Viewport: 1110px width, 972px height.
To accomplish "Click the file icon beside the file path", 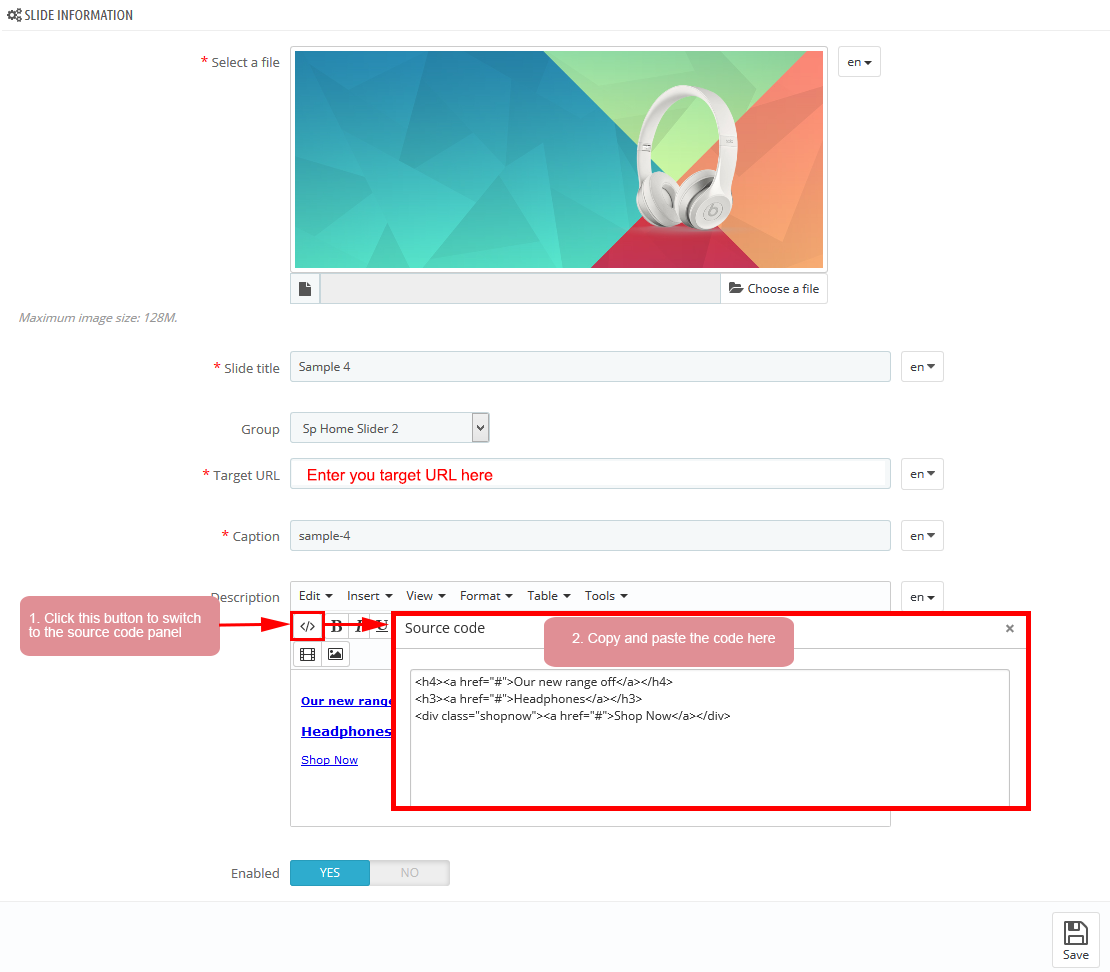I will click(x=305, y=289).
